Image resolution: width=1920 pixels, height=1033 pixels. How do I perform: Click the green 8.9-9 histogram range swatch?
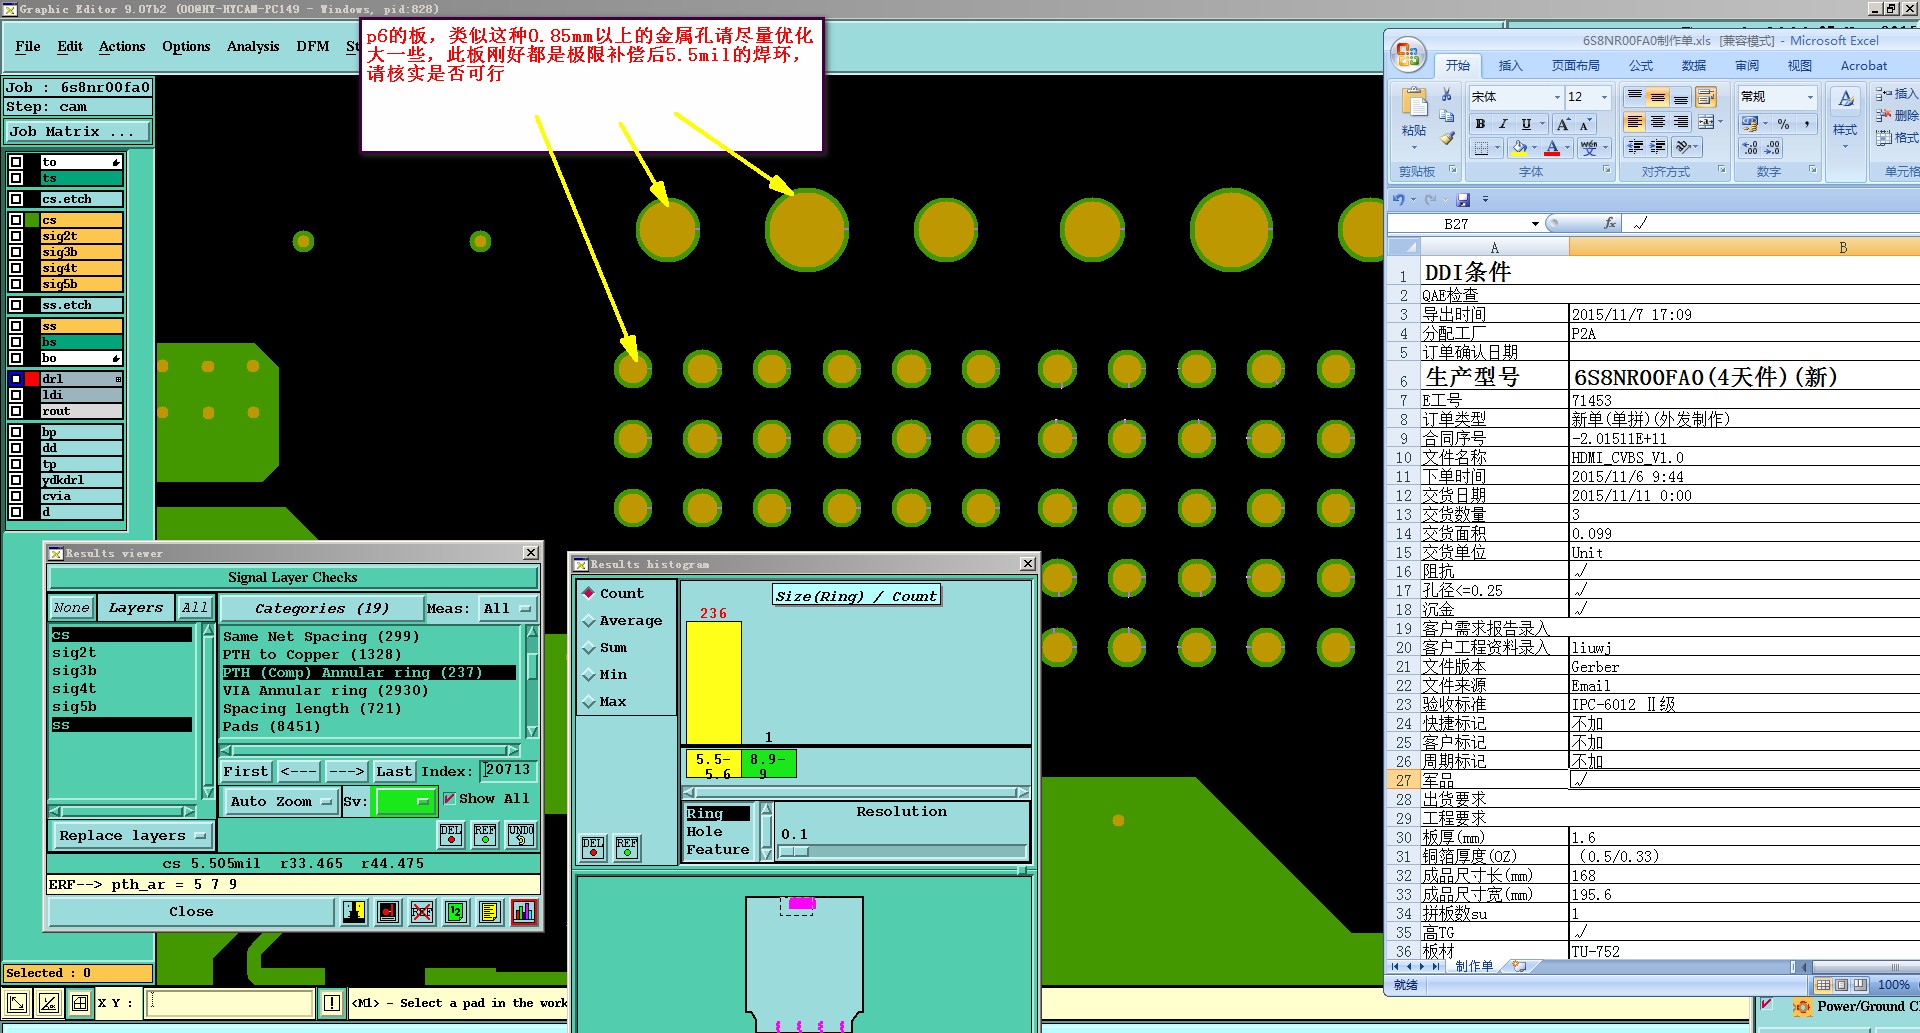click(x=768, y=765)
